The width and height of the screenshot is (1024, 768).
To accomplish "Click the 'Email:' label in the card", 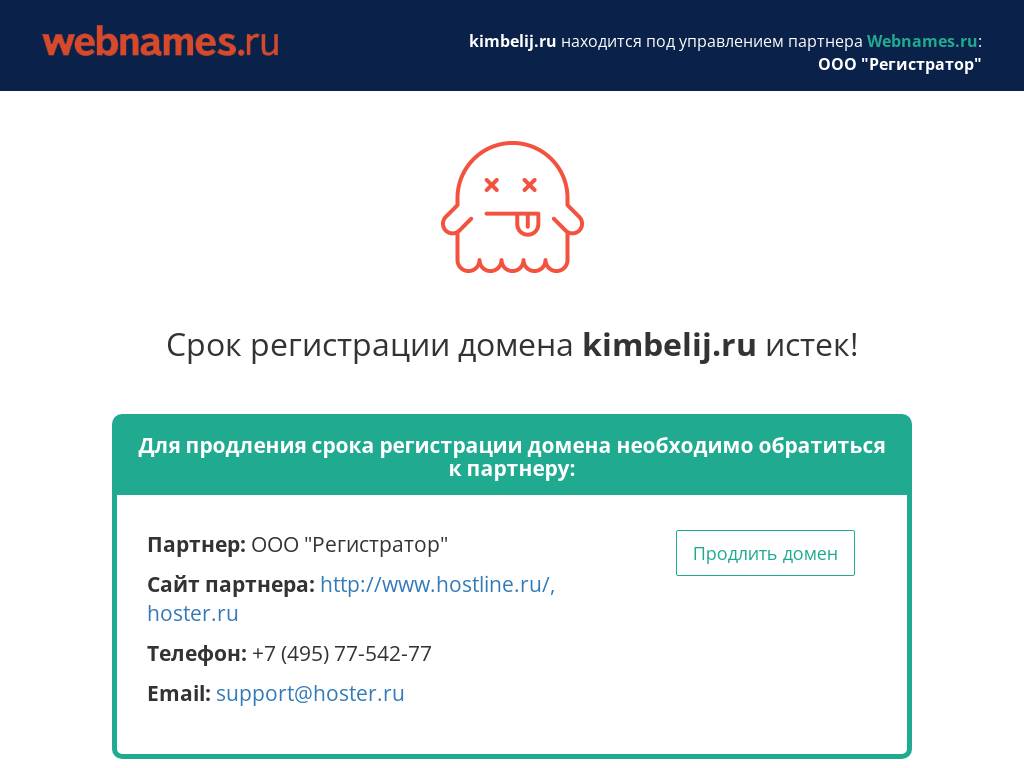I will pos(178,693).
